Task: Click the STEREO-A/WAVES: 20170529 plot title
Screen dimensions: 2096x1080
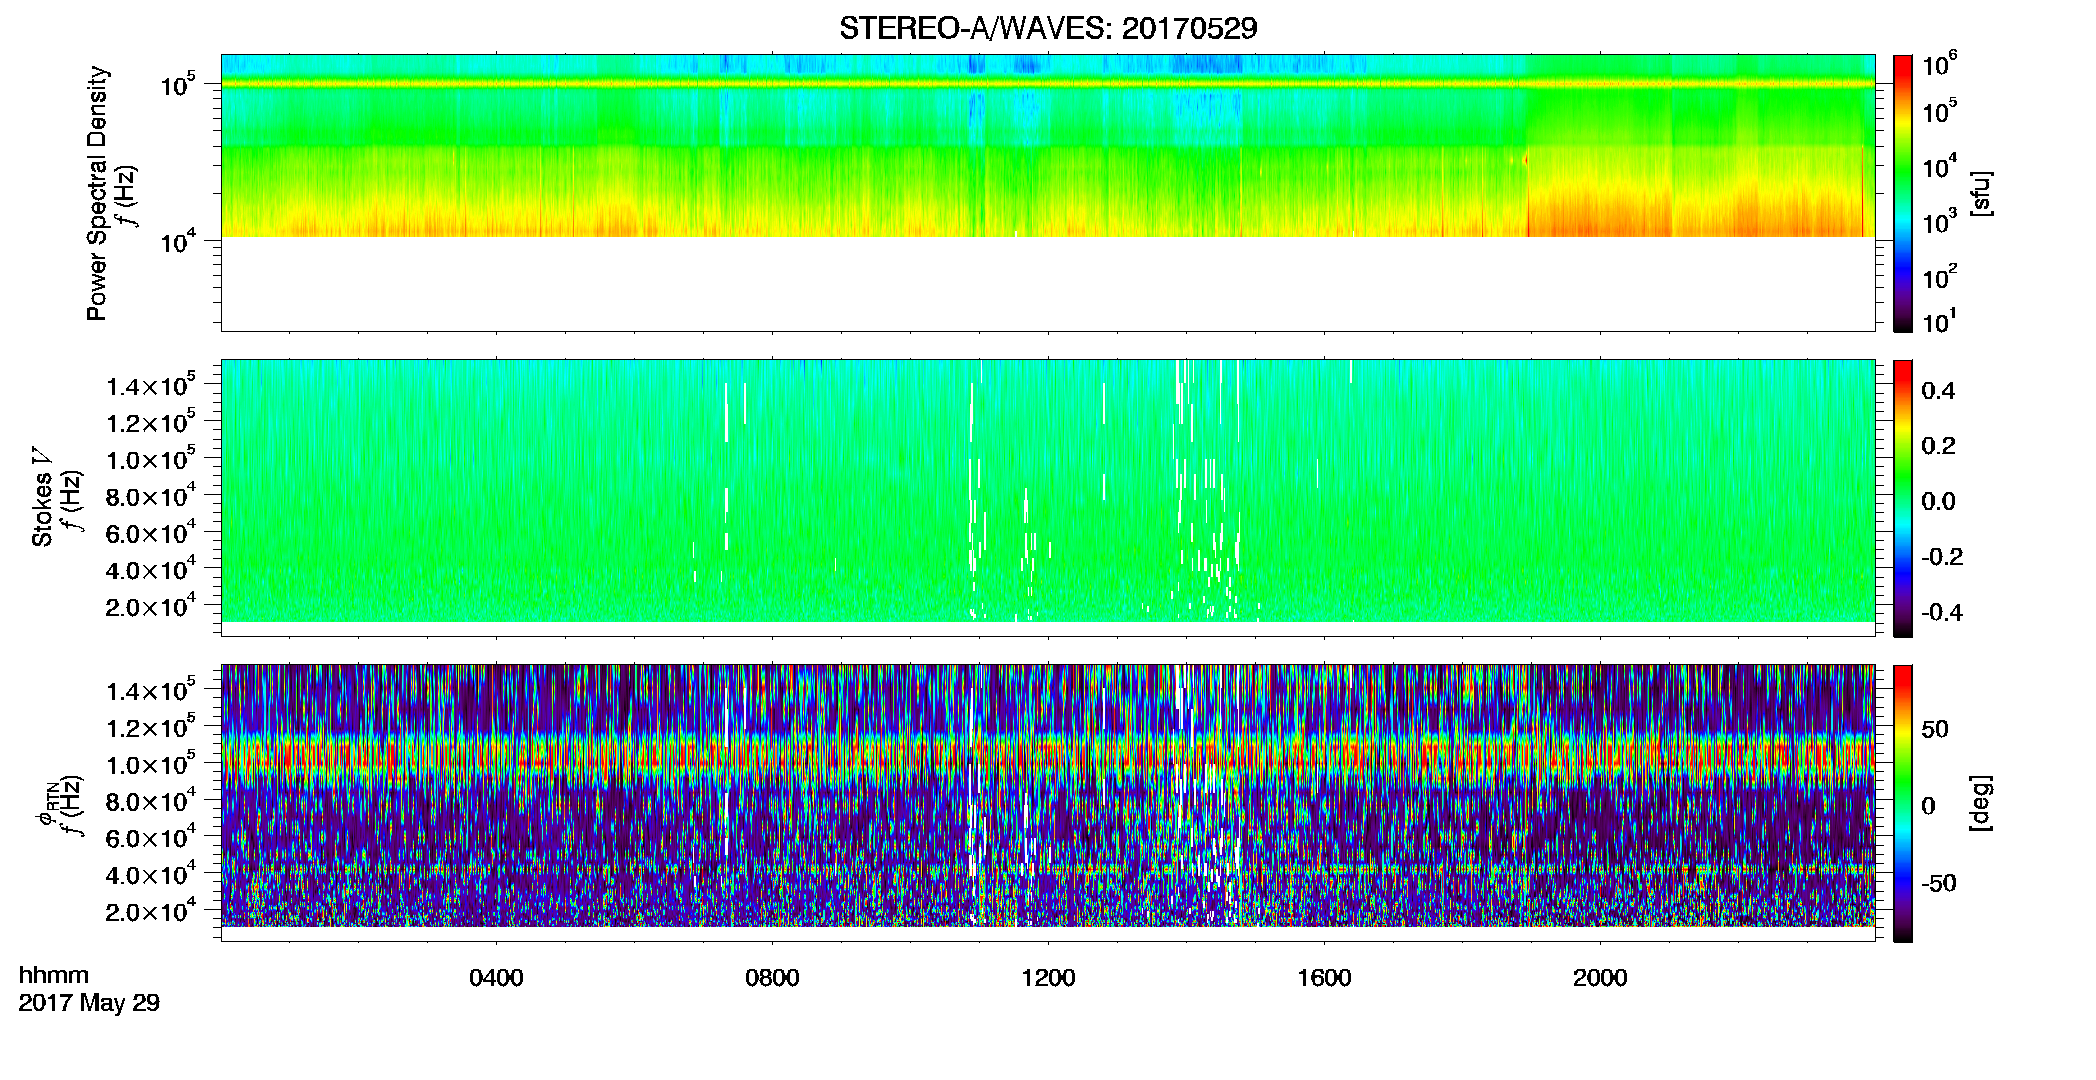Action: tap(1048, 28)
